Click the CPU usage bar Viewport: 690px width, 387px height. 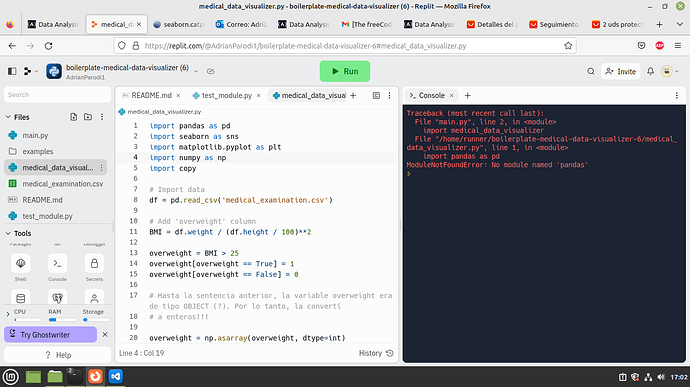[x=28, y=320]
